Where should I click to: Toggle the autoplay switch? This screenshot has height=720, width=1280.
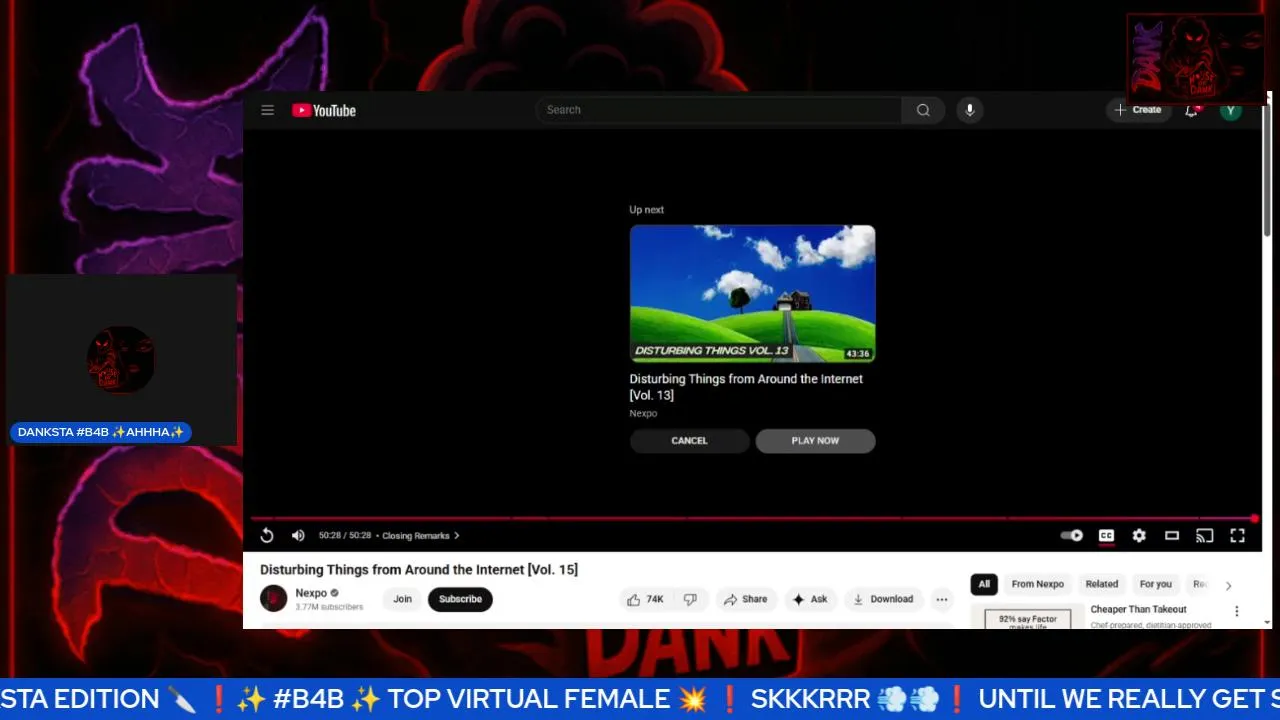point(1072,536)
